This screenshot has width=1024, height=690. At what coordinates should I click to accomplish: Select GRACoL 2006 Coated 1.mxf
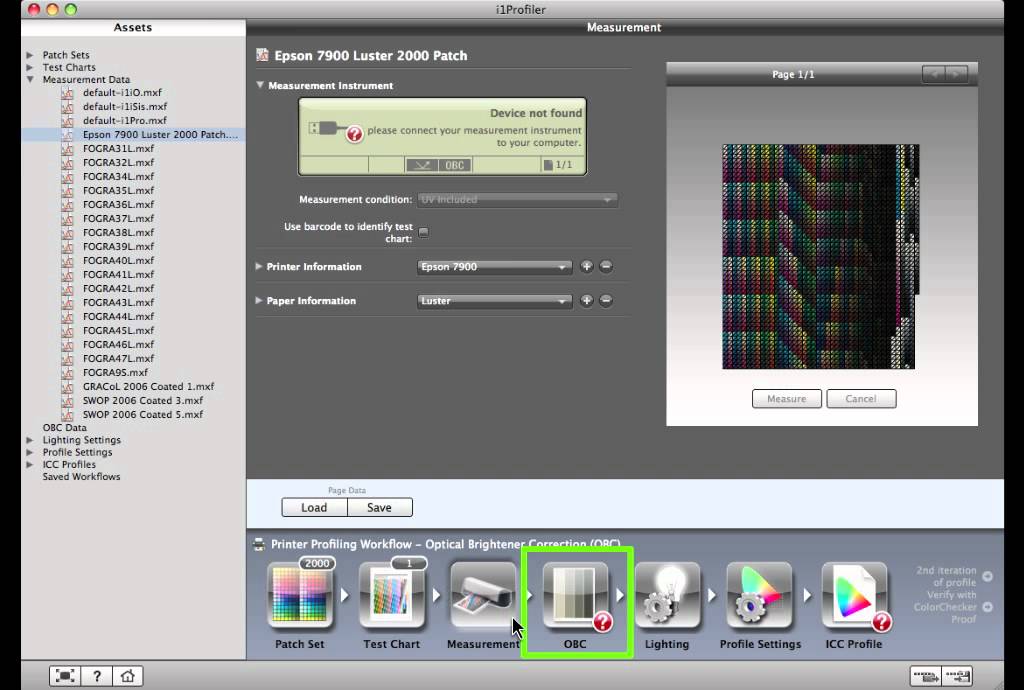(x=148, y=386)
